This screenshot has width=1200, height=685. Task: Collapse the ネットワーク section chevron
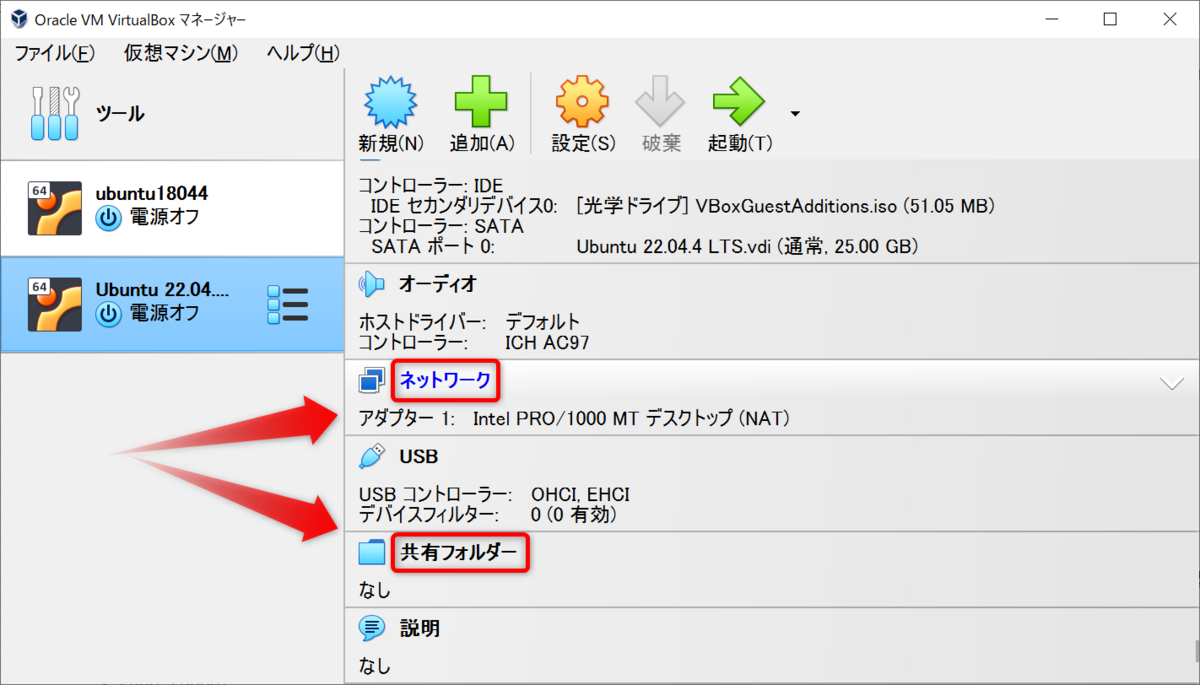click(1172, 384)
